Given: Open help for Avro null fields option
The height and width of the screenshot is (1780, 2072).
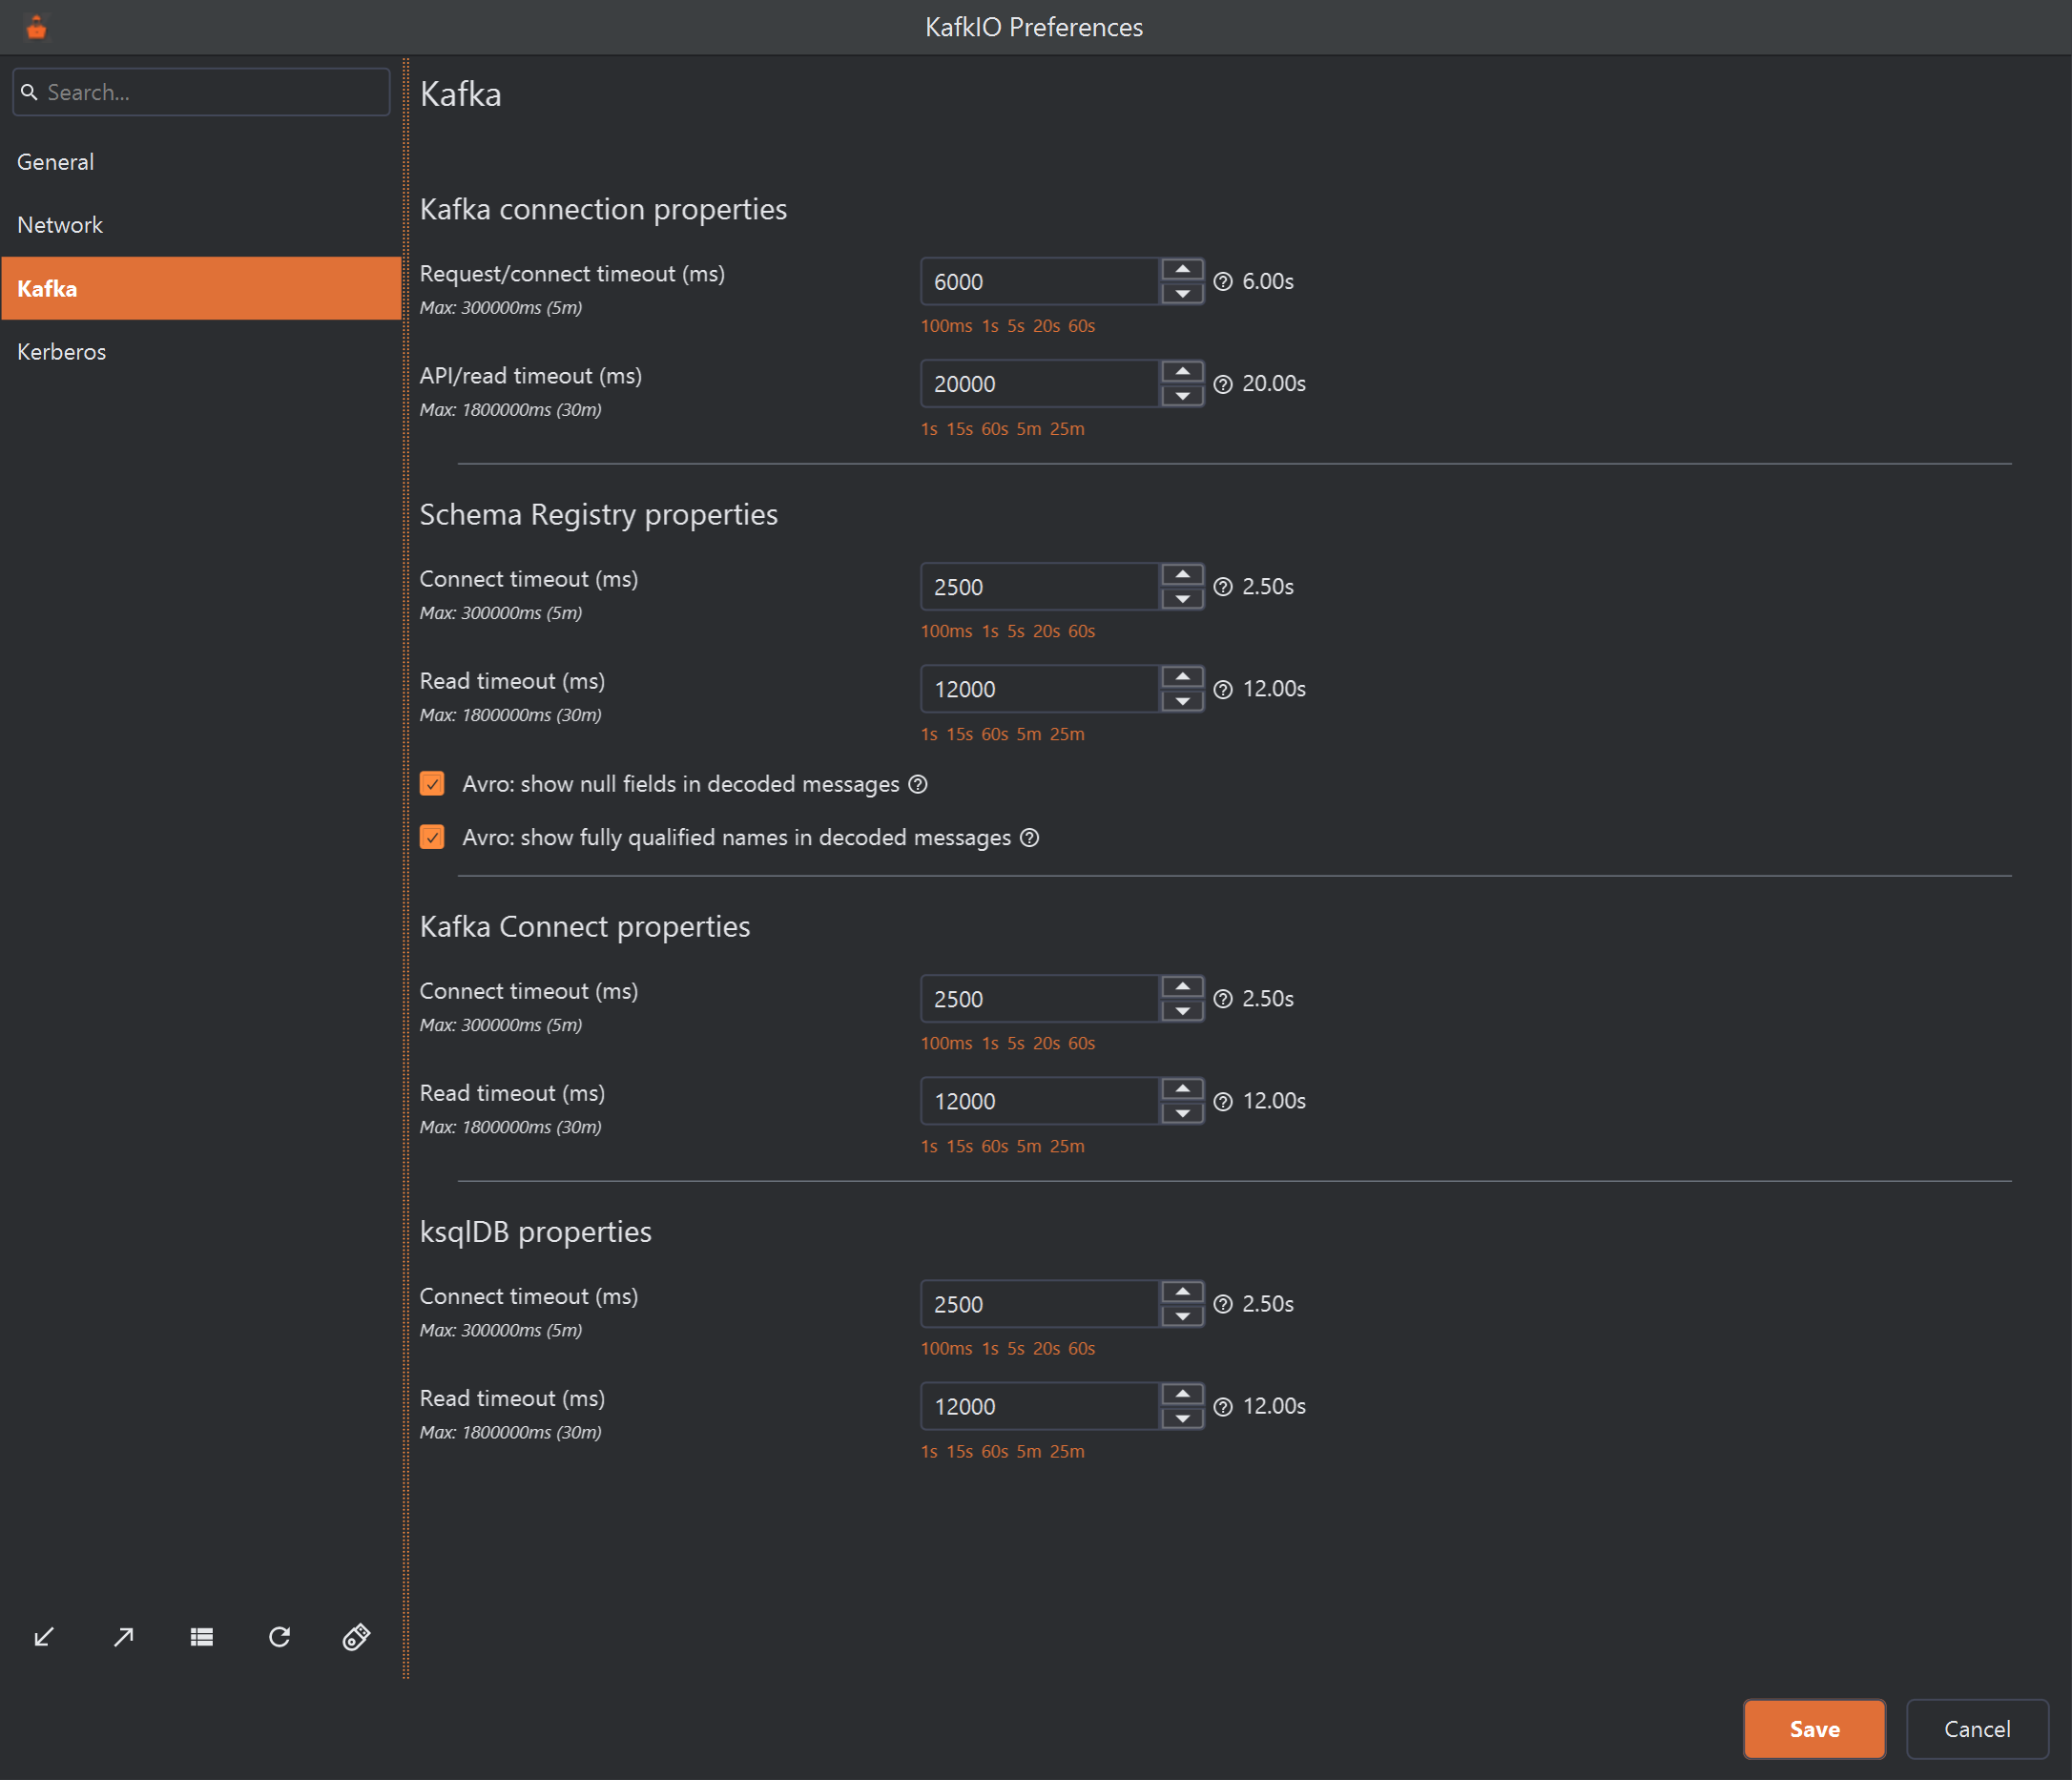Looking at the screenshot, I should (918, 784).
